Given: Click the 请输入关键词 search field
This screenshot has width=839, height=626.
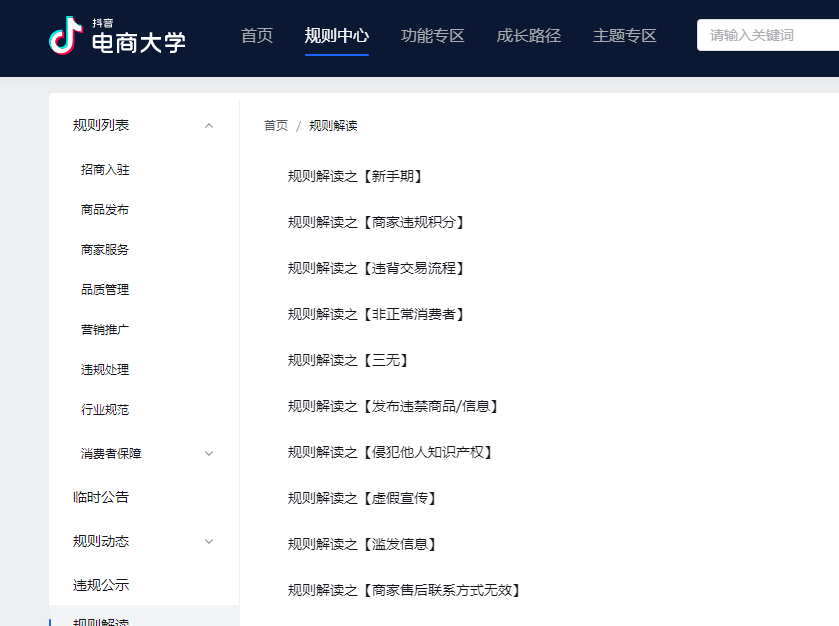Looking at the screenshot, I should coord(768,35).
